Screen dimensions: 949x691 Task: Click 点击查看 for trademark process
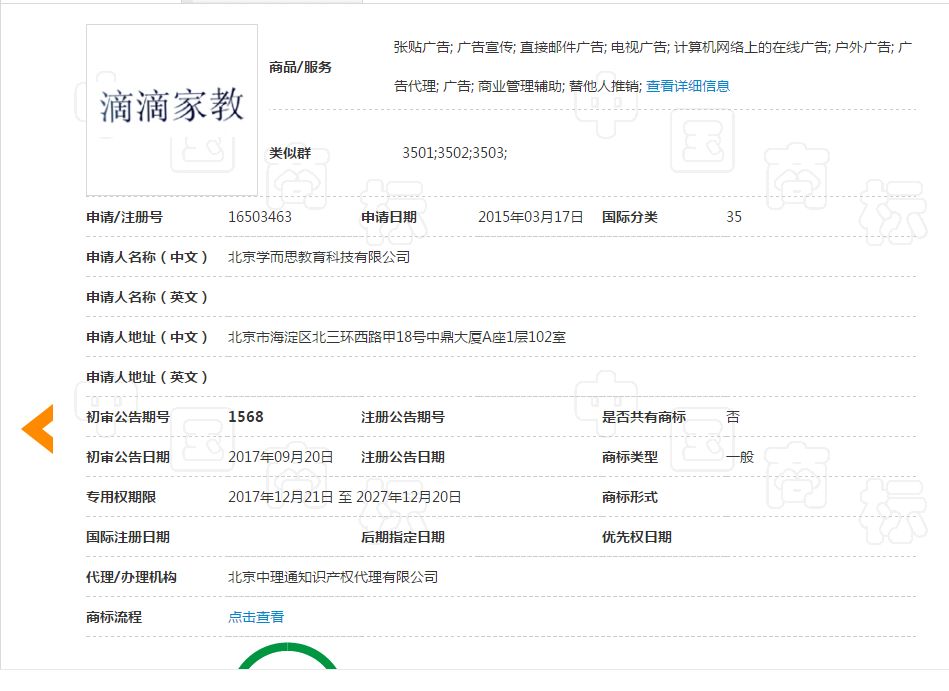(x=256, y=617)
